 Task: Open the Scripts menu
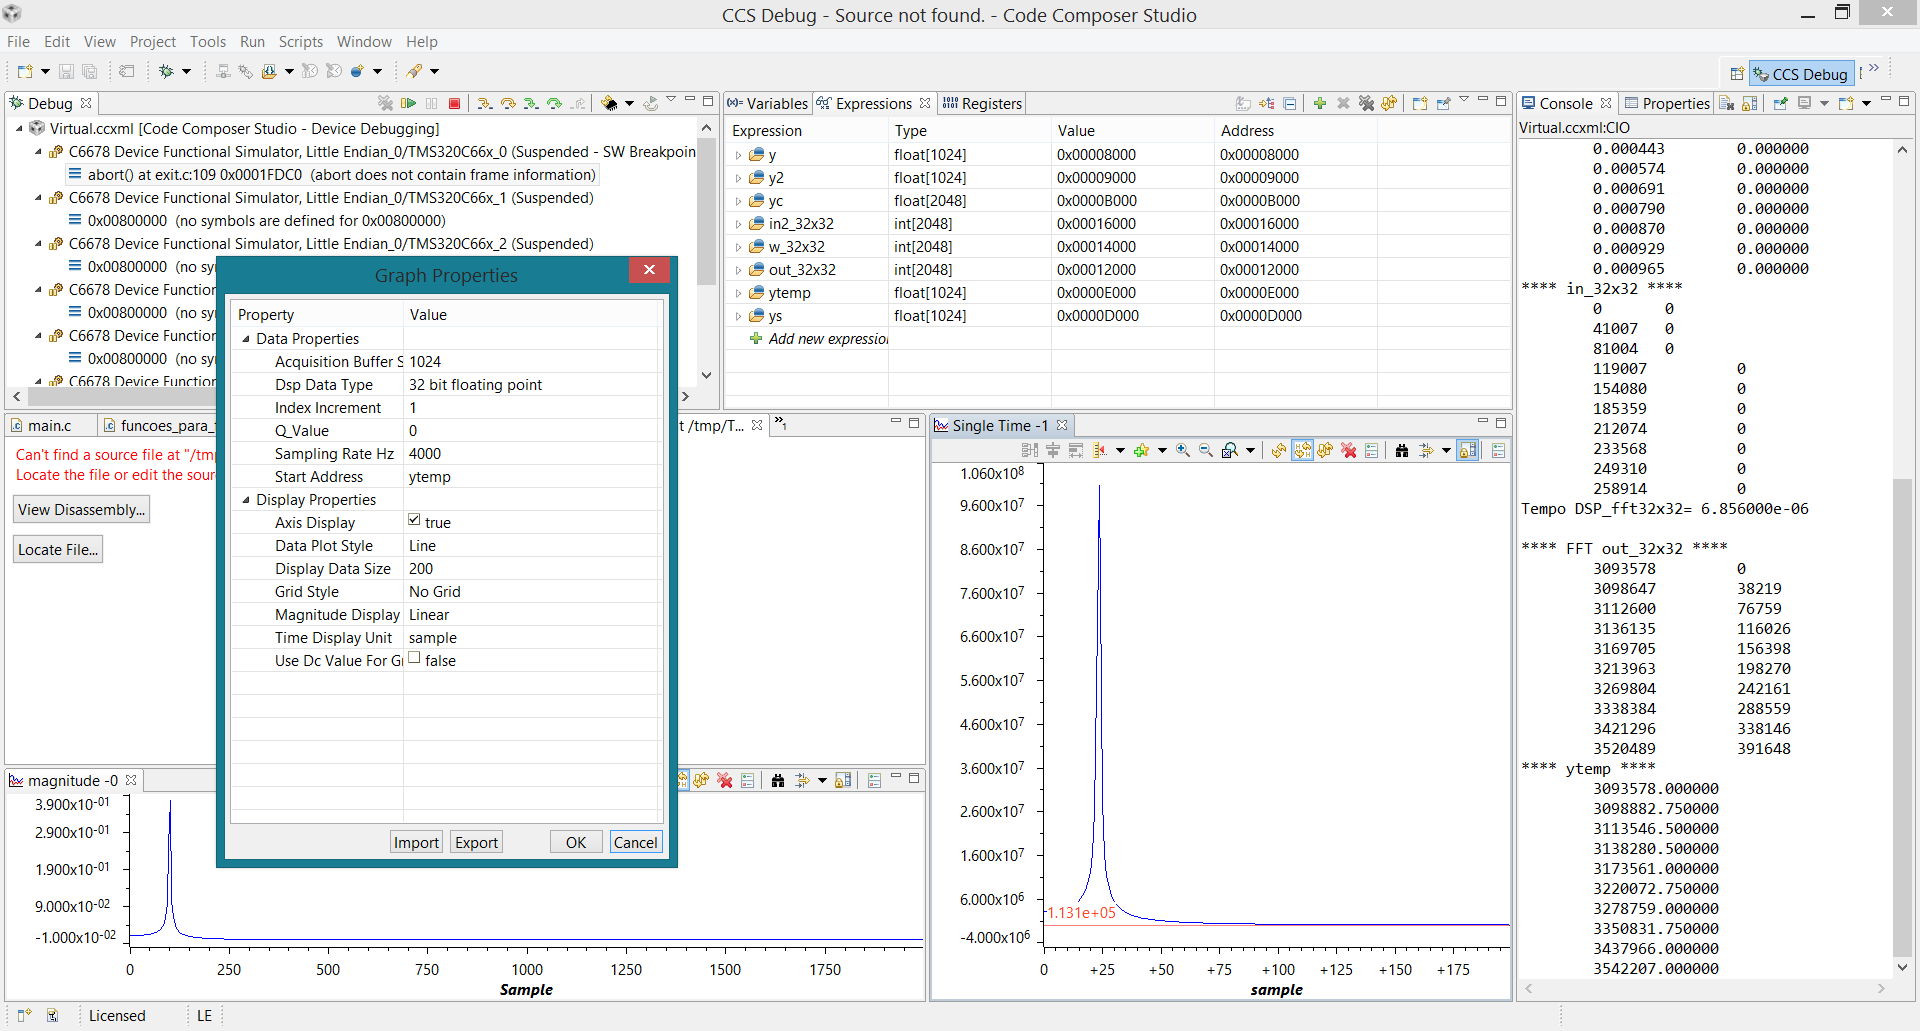[x=300, y=42]
